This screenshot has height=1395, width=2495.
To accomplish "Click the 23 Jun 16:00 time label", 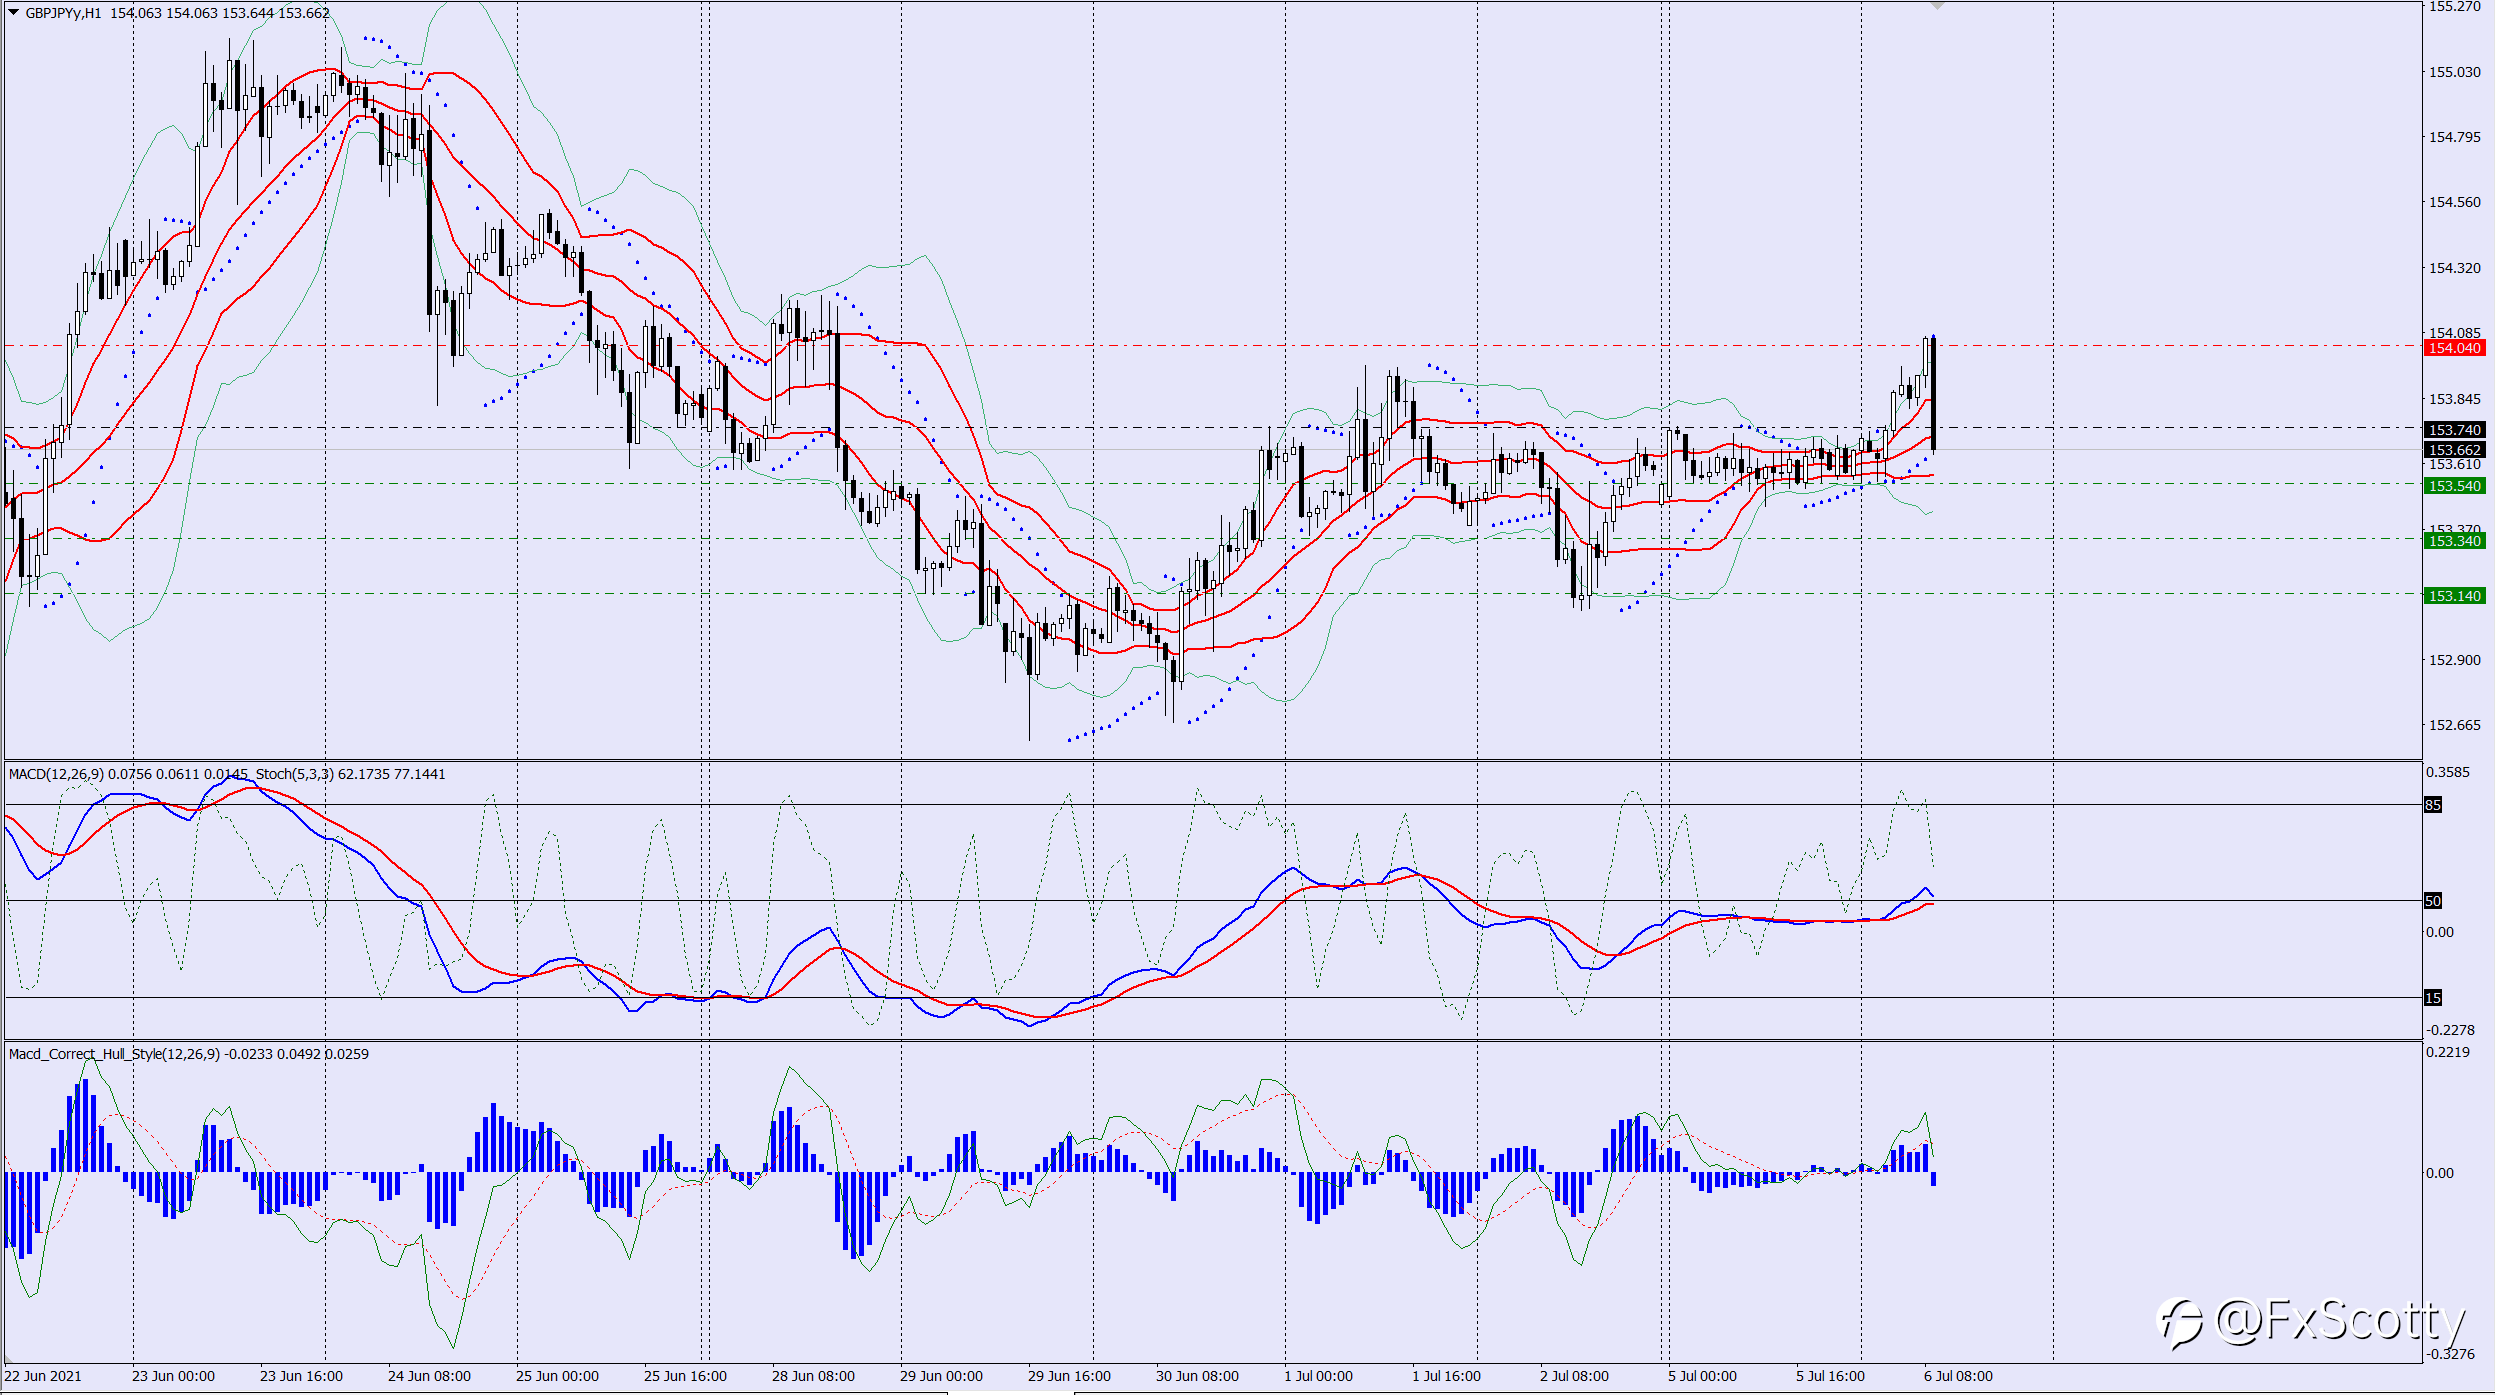I will pos(301,1376).
